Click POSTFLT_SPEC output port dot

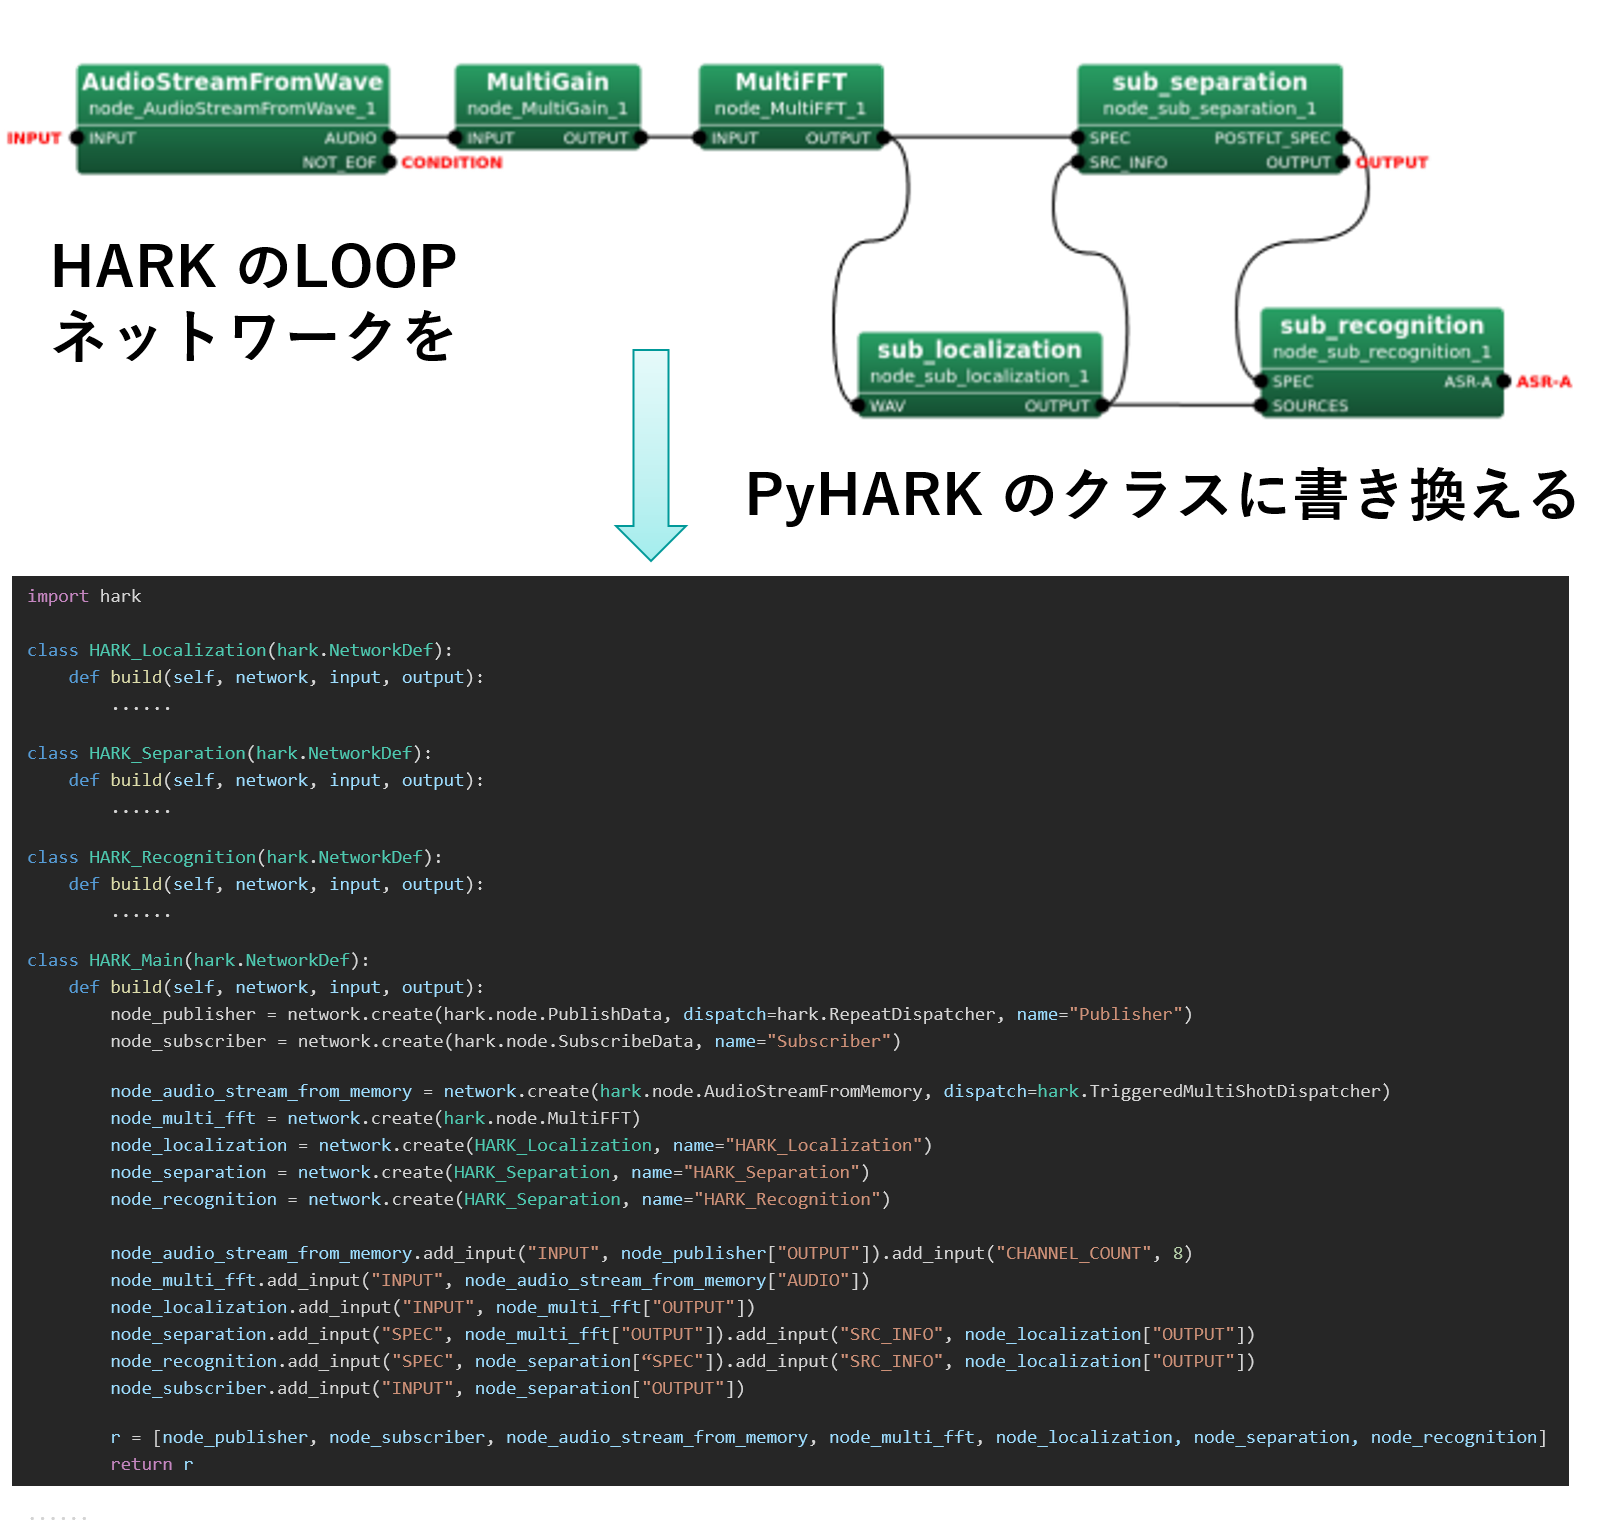1343,138
